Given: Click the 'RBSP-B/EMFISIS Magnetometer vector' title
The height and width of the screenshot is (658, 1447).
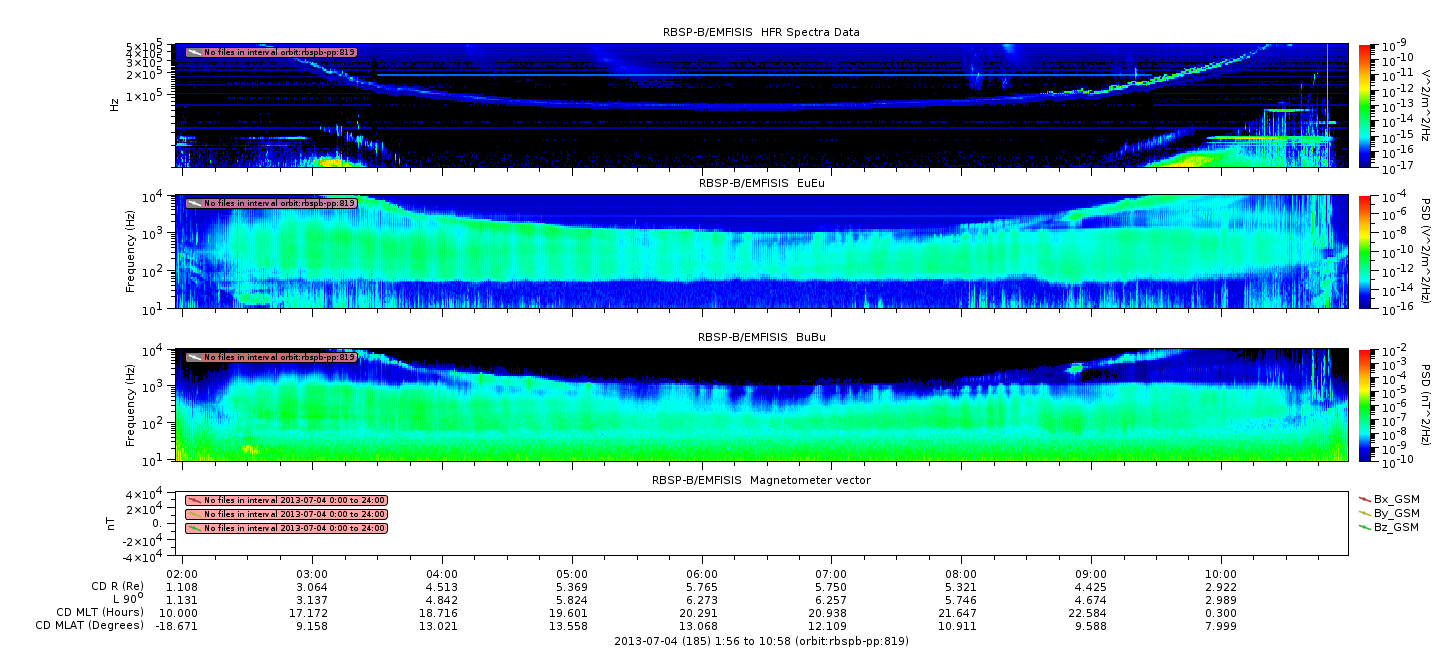Looking at the screenshot, I should coord(761,480).
